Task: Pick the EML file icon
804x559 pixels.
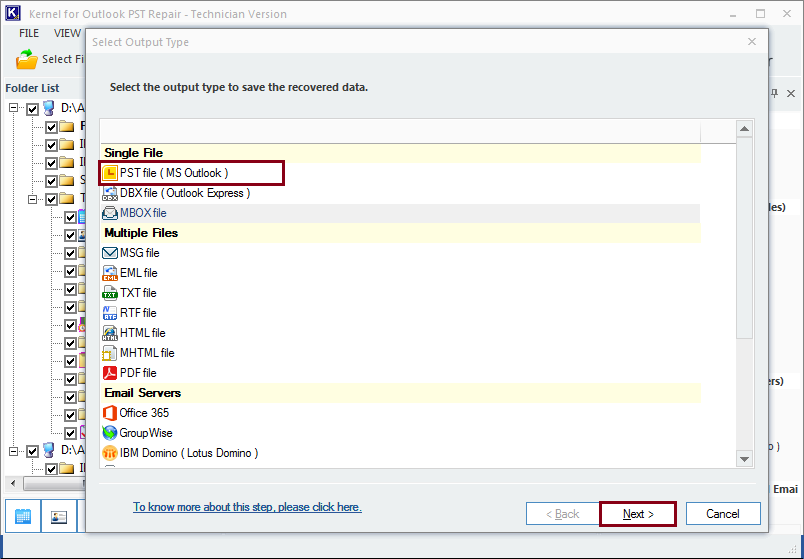Action: tap(110, 273)
